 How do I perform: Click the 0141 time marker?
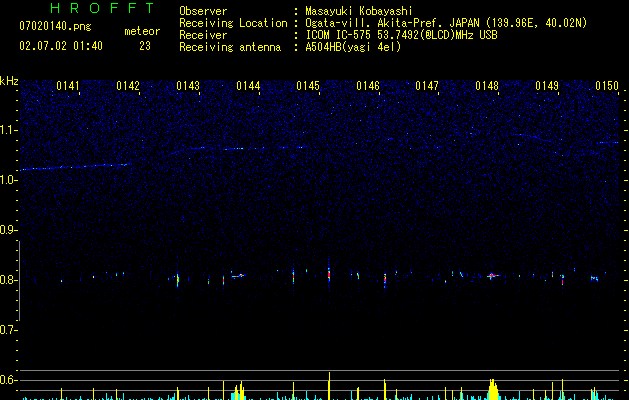[68, 86]
